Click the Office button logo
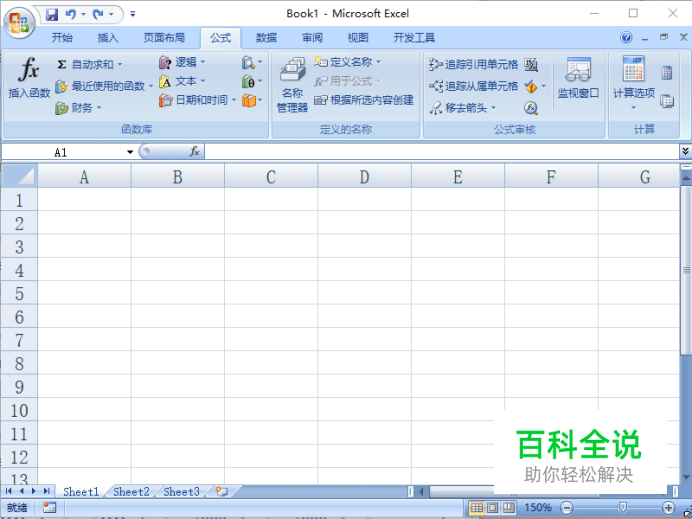The width and height of the screenshot is (692, 519). [19, 22]
